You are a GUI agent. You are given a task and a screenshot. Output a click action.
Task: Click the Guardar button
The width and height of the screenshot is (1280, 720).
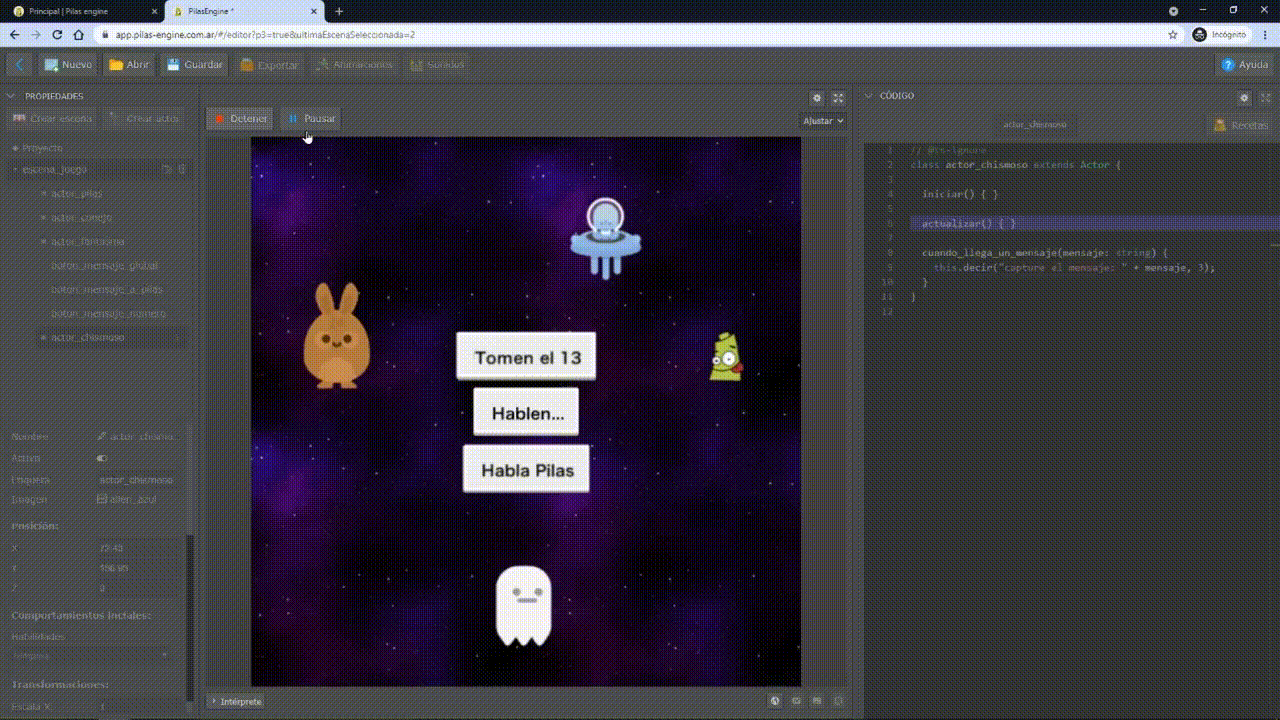pos(194,65)
